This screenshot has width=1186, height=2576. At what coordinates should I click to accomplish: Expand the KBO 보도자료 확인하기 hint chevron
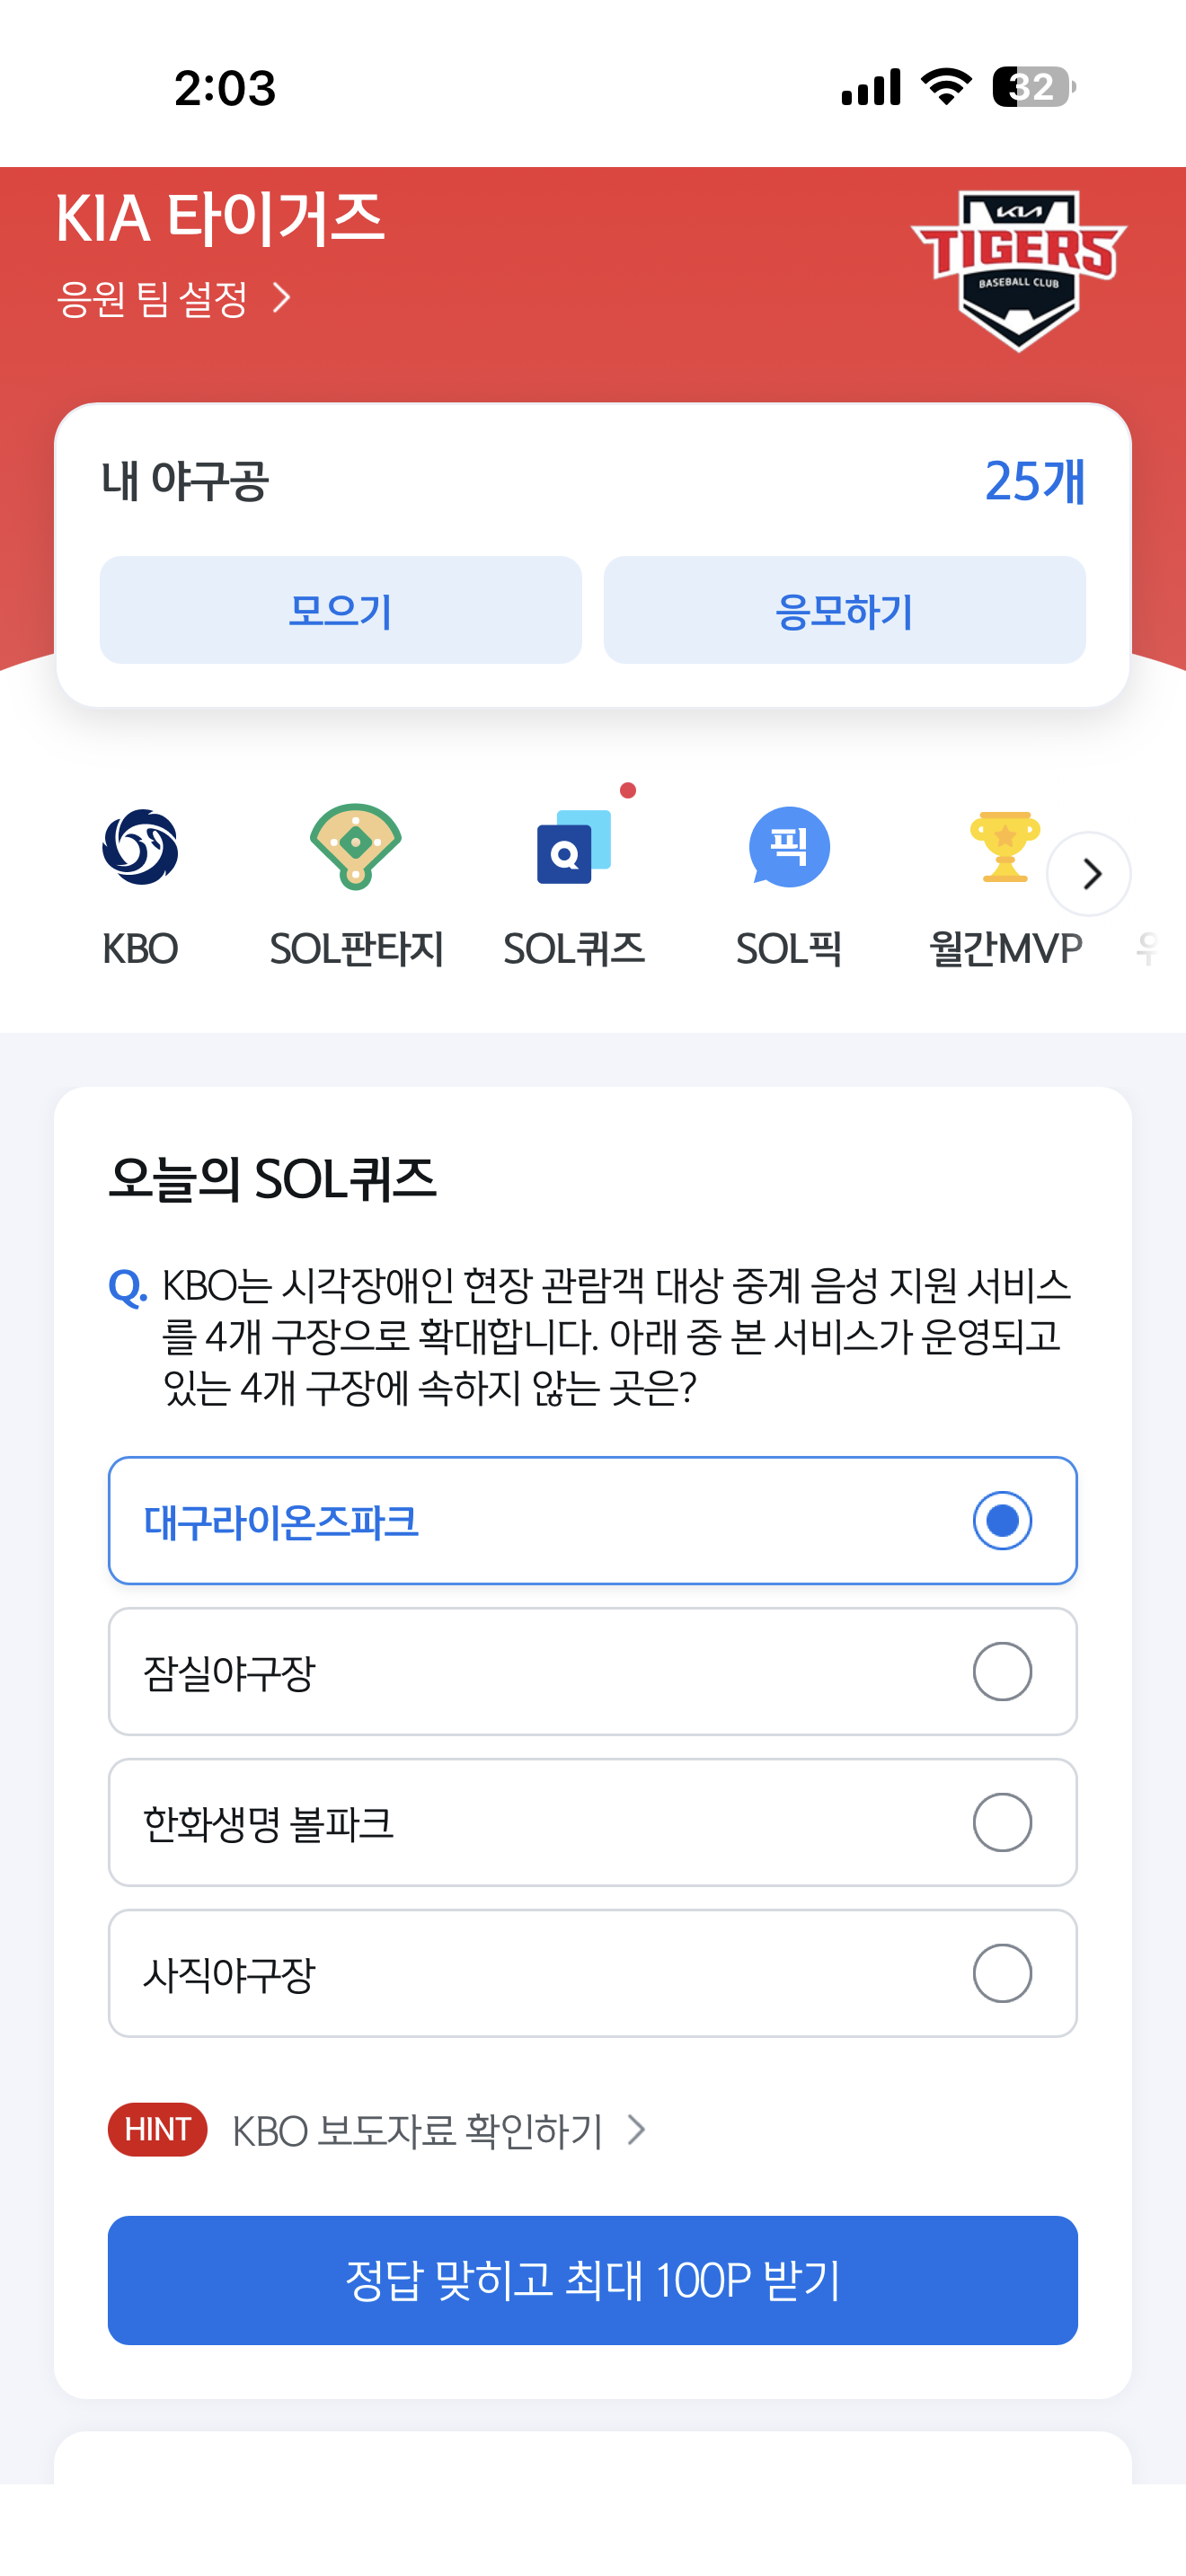point(636,2131)
